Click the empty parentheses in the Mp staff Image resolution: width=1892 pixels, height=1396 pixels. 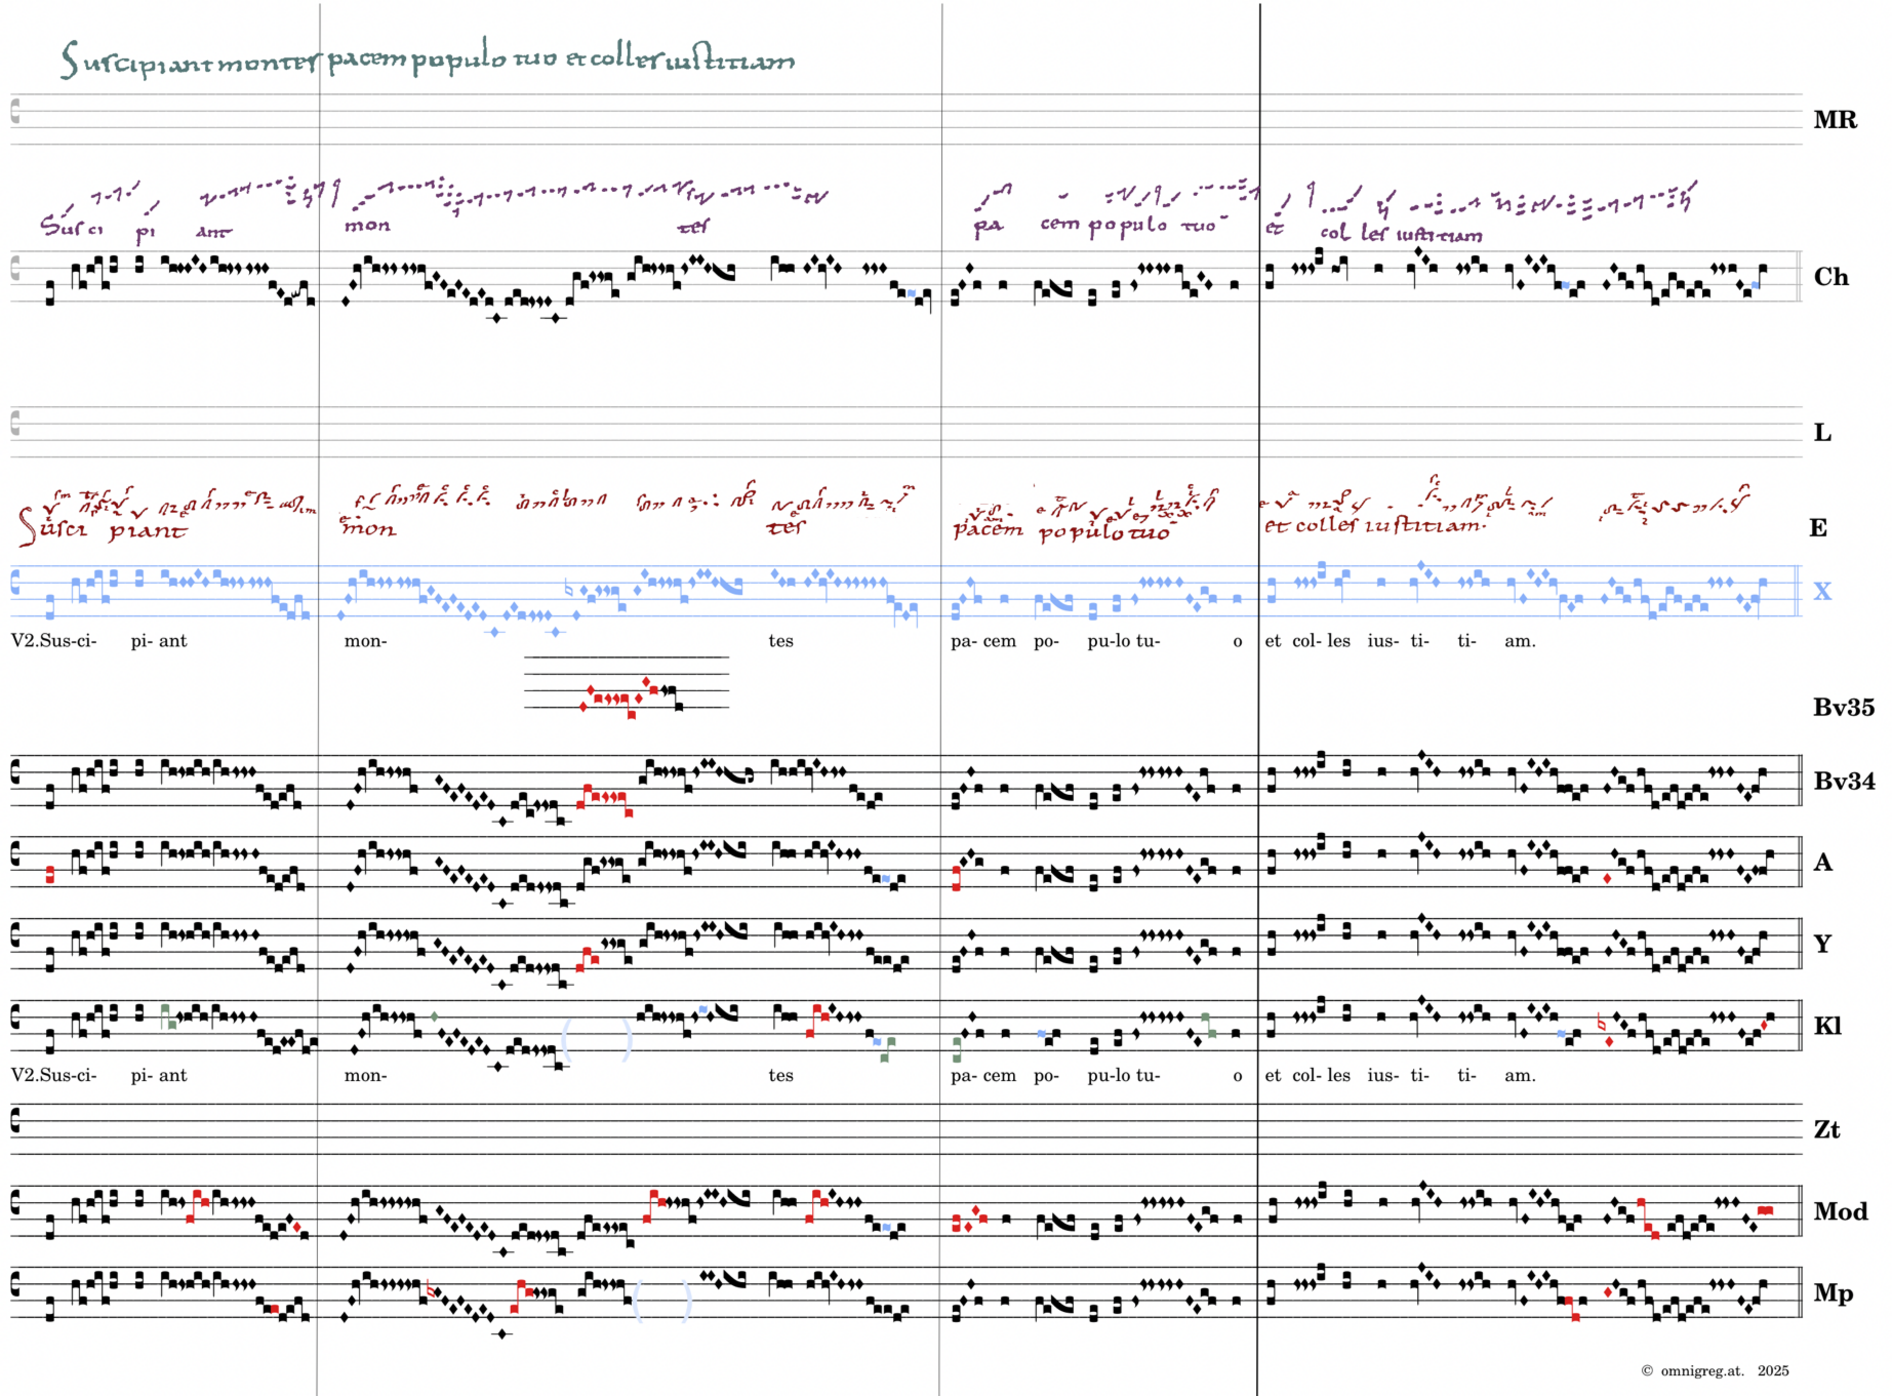pyautogui.click(x=662, y=1301)
